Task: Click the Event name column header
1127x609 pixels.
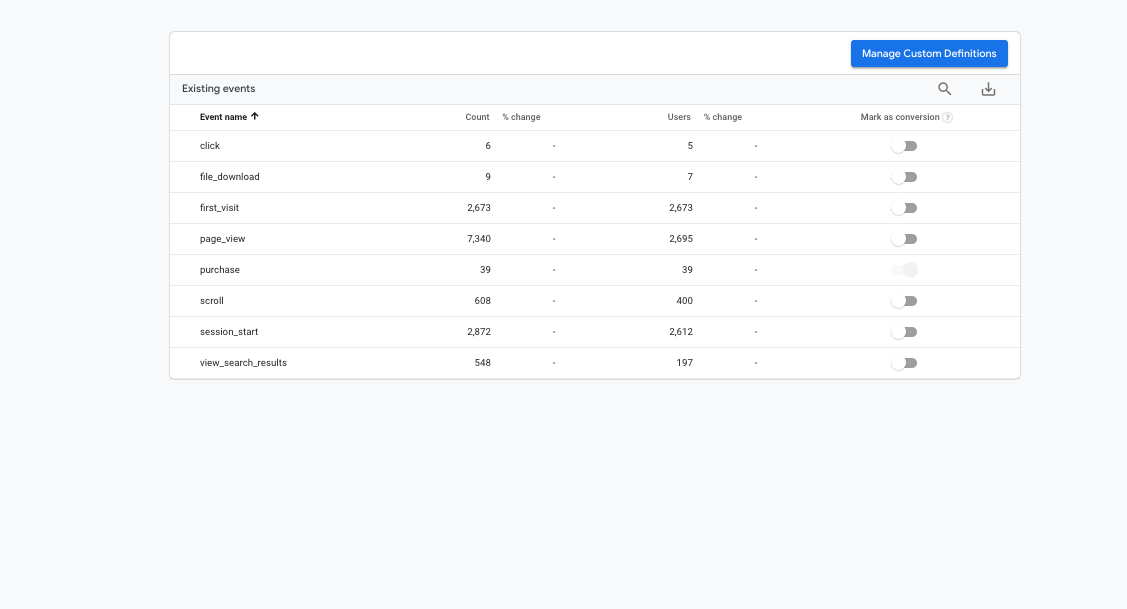Action: pos(223,117)
